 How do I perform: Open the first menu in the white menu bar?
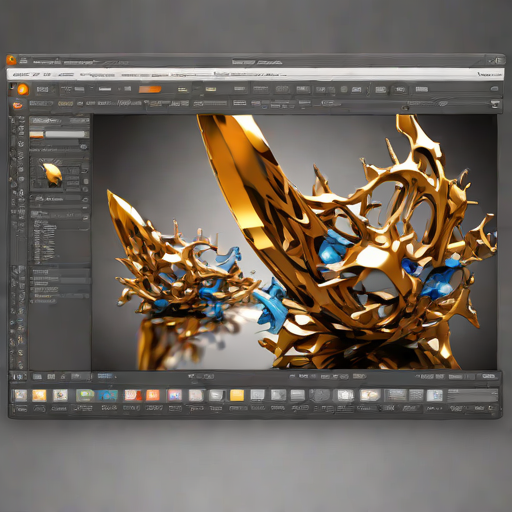21,75
